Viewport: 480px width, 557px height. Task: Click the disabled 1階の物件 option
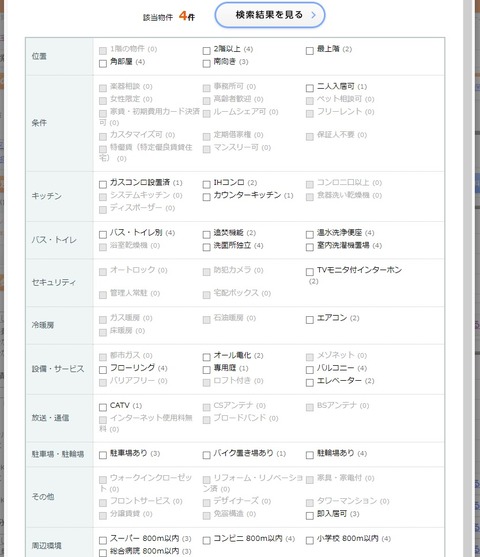point(128,49)
